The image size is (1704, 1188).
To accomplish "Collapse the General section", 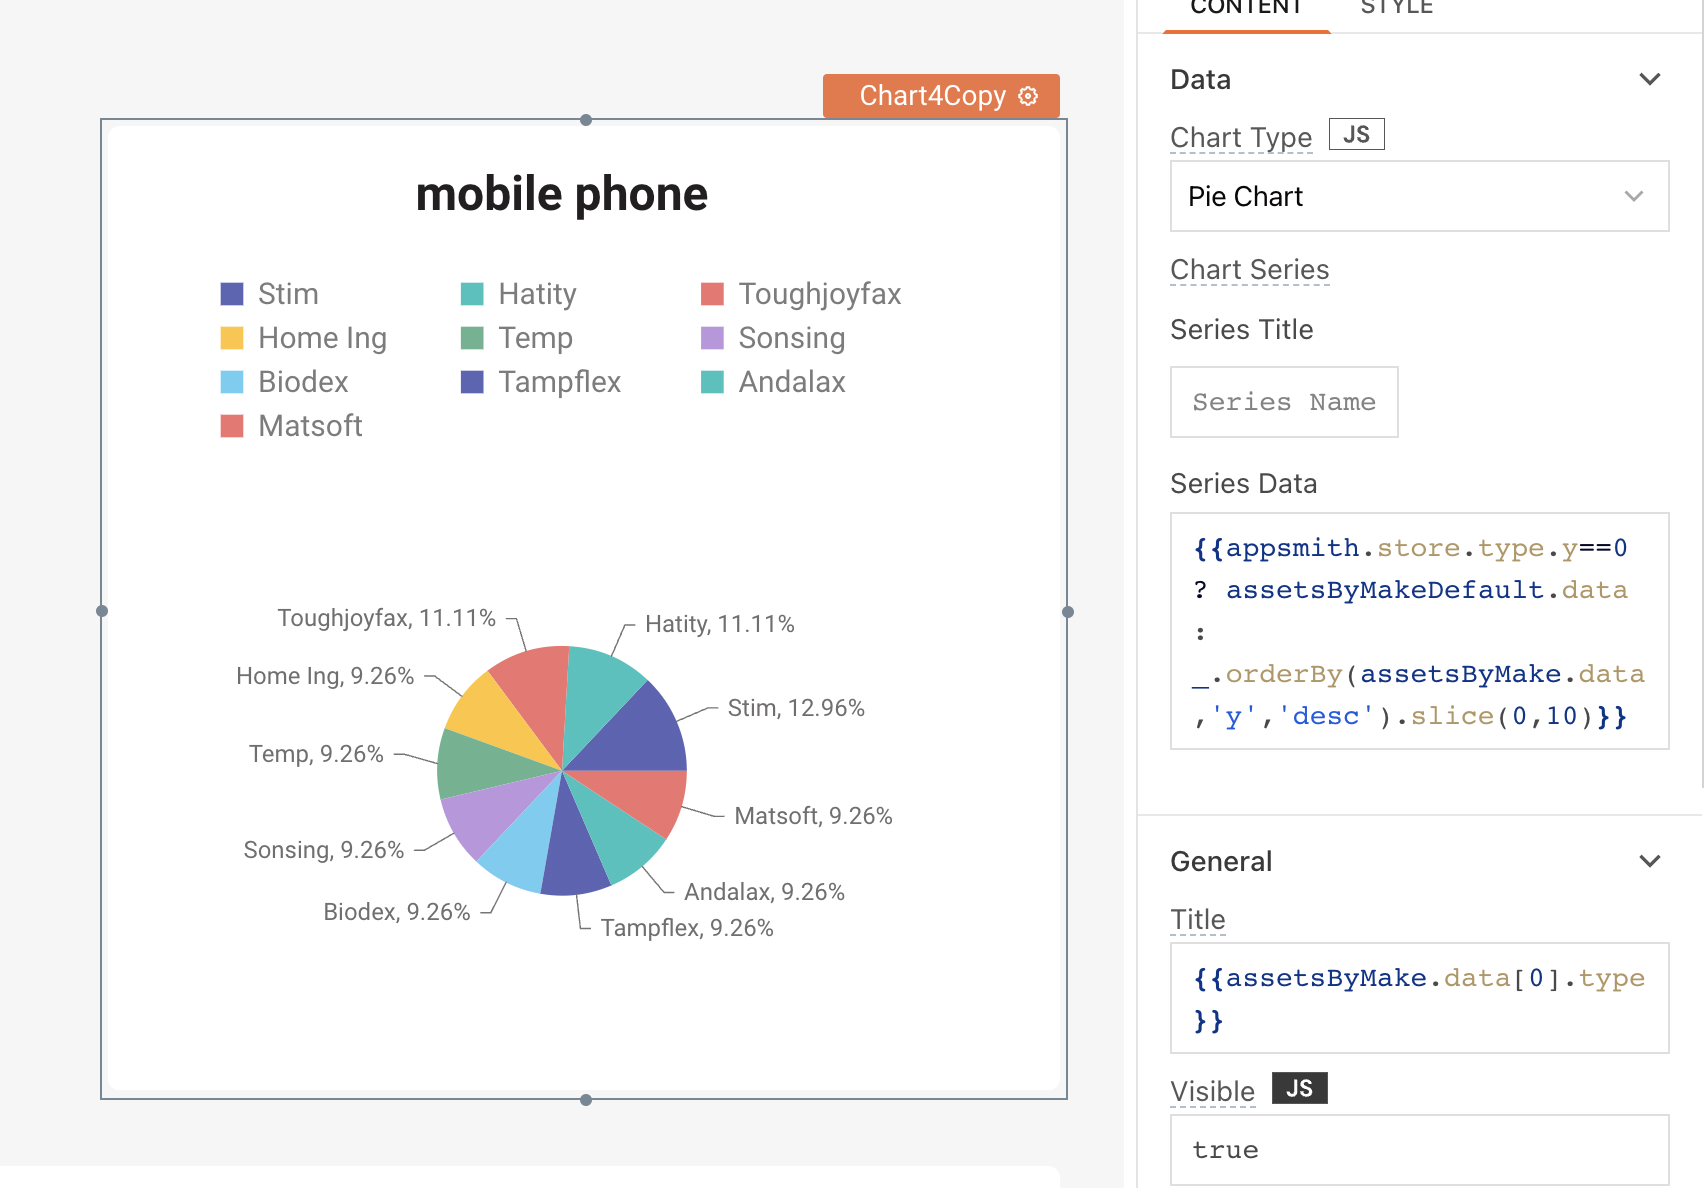I will (1650, 861).
